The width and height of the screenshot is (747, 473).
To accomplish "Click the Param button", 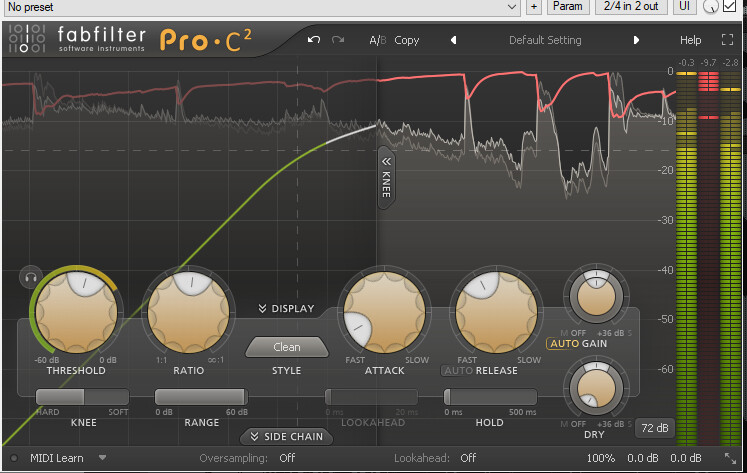I will [567, 7].
